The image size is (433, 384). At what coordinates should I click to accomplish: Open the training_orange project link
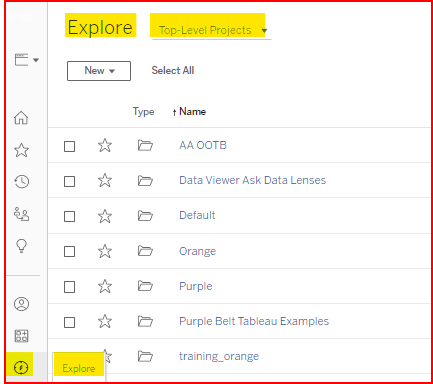(219, 356)
